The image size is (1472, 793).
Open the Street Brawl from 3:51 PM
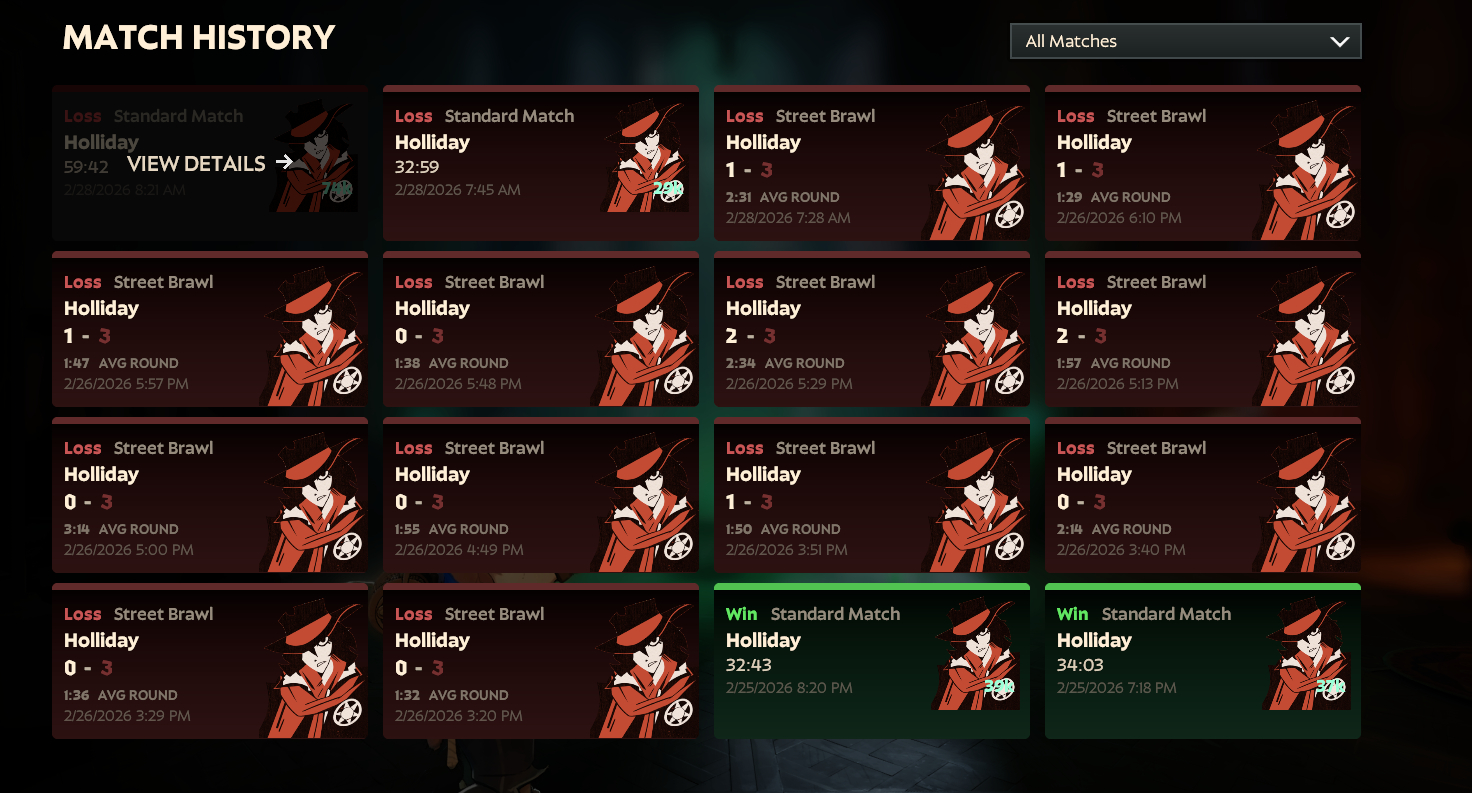point(872,495)
